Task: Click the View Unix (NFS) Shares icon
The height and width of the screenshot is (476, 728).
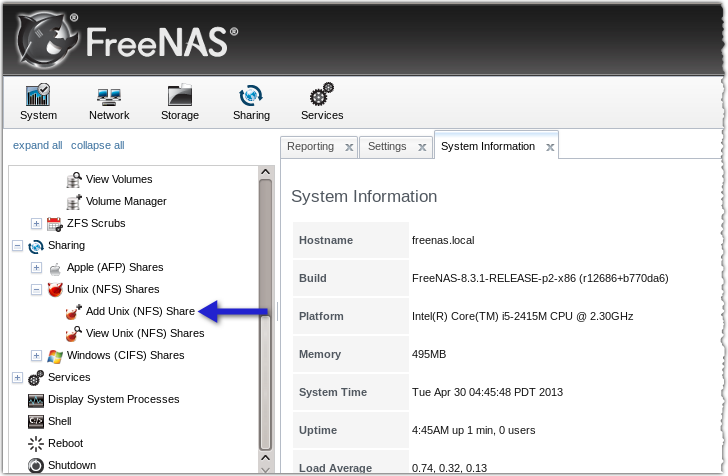Action: [74, 334]
